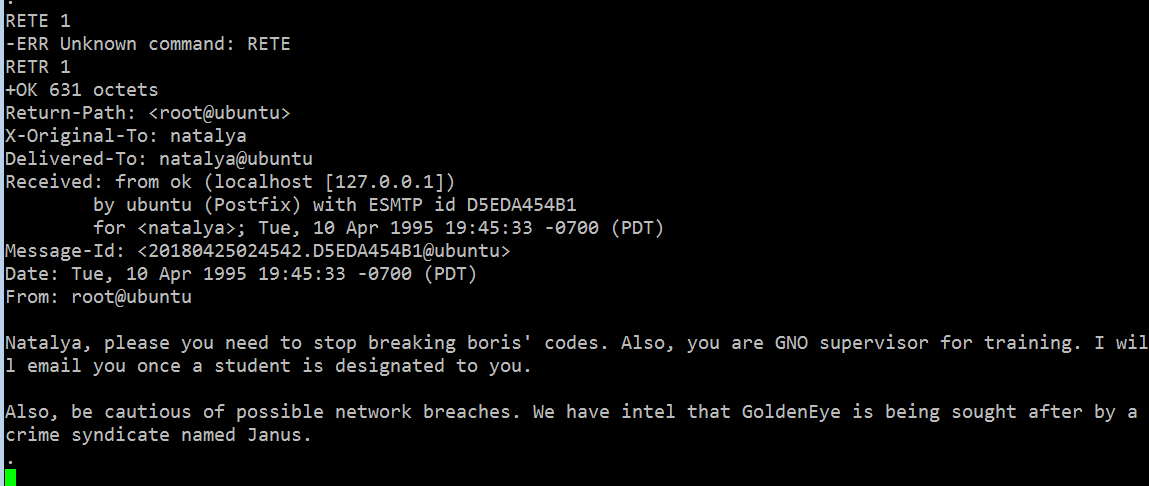Click the "X-Original-To: natalya" header

(x=126, y=135)
